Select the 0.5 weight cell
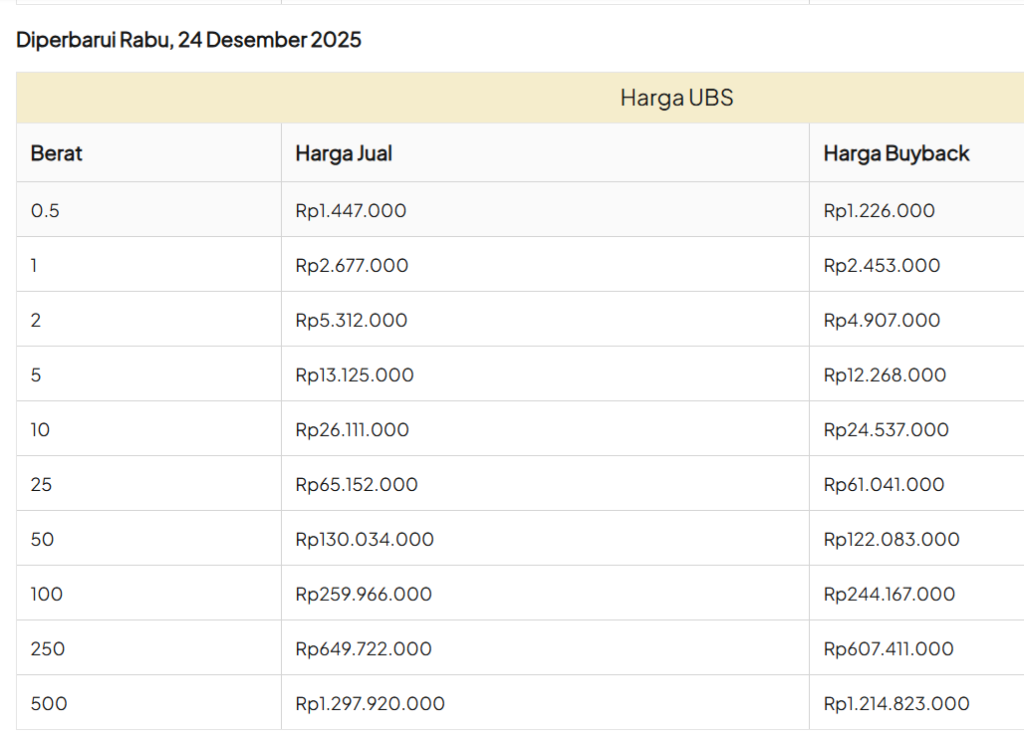The height and width of the screenshot is (739, 1024). pyautogui.click(x=46, y=210)
